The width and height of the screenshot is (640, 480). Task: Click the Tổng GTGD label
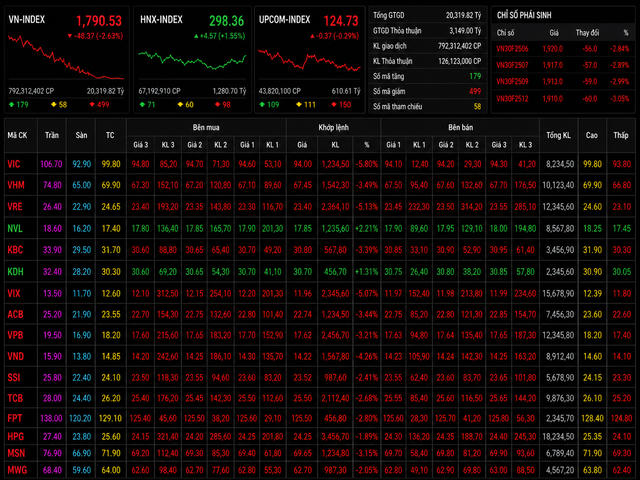click(x=389, y=16)
